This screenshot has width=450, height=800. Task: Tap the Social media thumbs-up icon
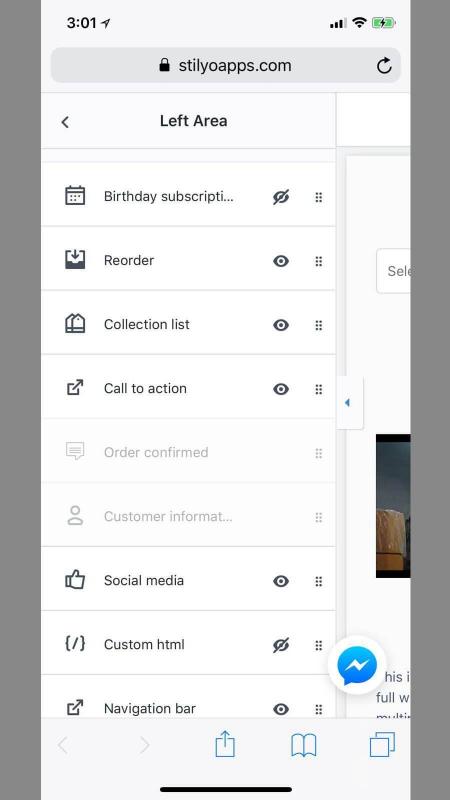(x=75, y=580)
